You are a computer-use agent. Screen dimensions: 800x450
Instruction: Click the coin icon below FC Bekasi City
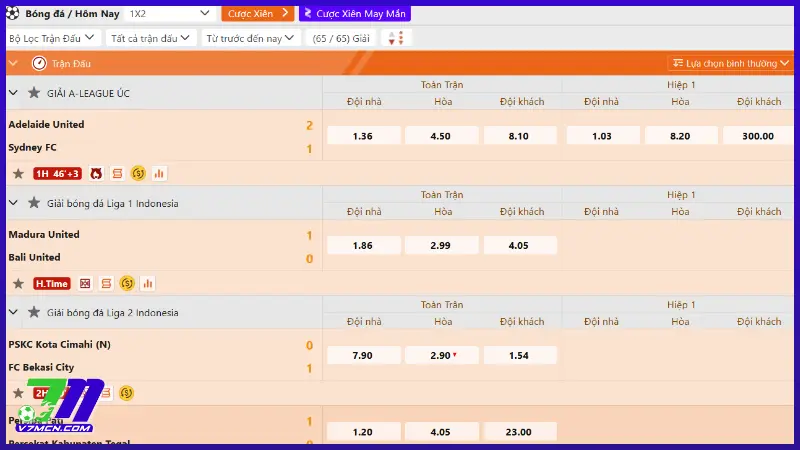127,393
